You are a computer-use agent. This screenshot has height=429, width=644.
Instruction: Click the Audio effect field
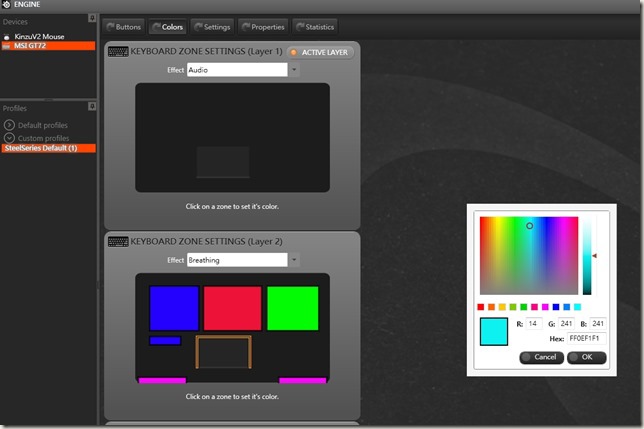click(x=237, y=70)
